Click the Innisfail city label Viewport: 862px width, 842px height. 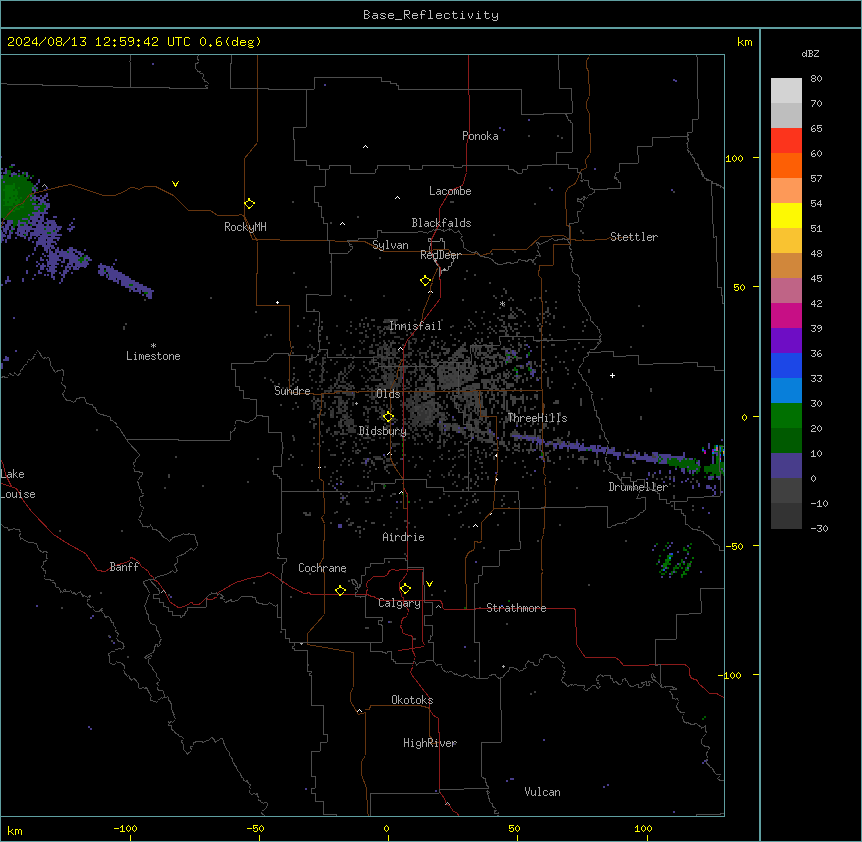click(415, 326)
